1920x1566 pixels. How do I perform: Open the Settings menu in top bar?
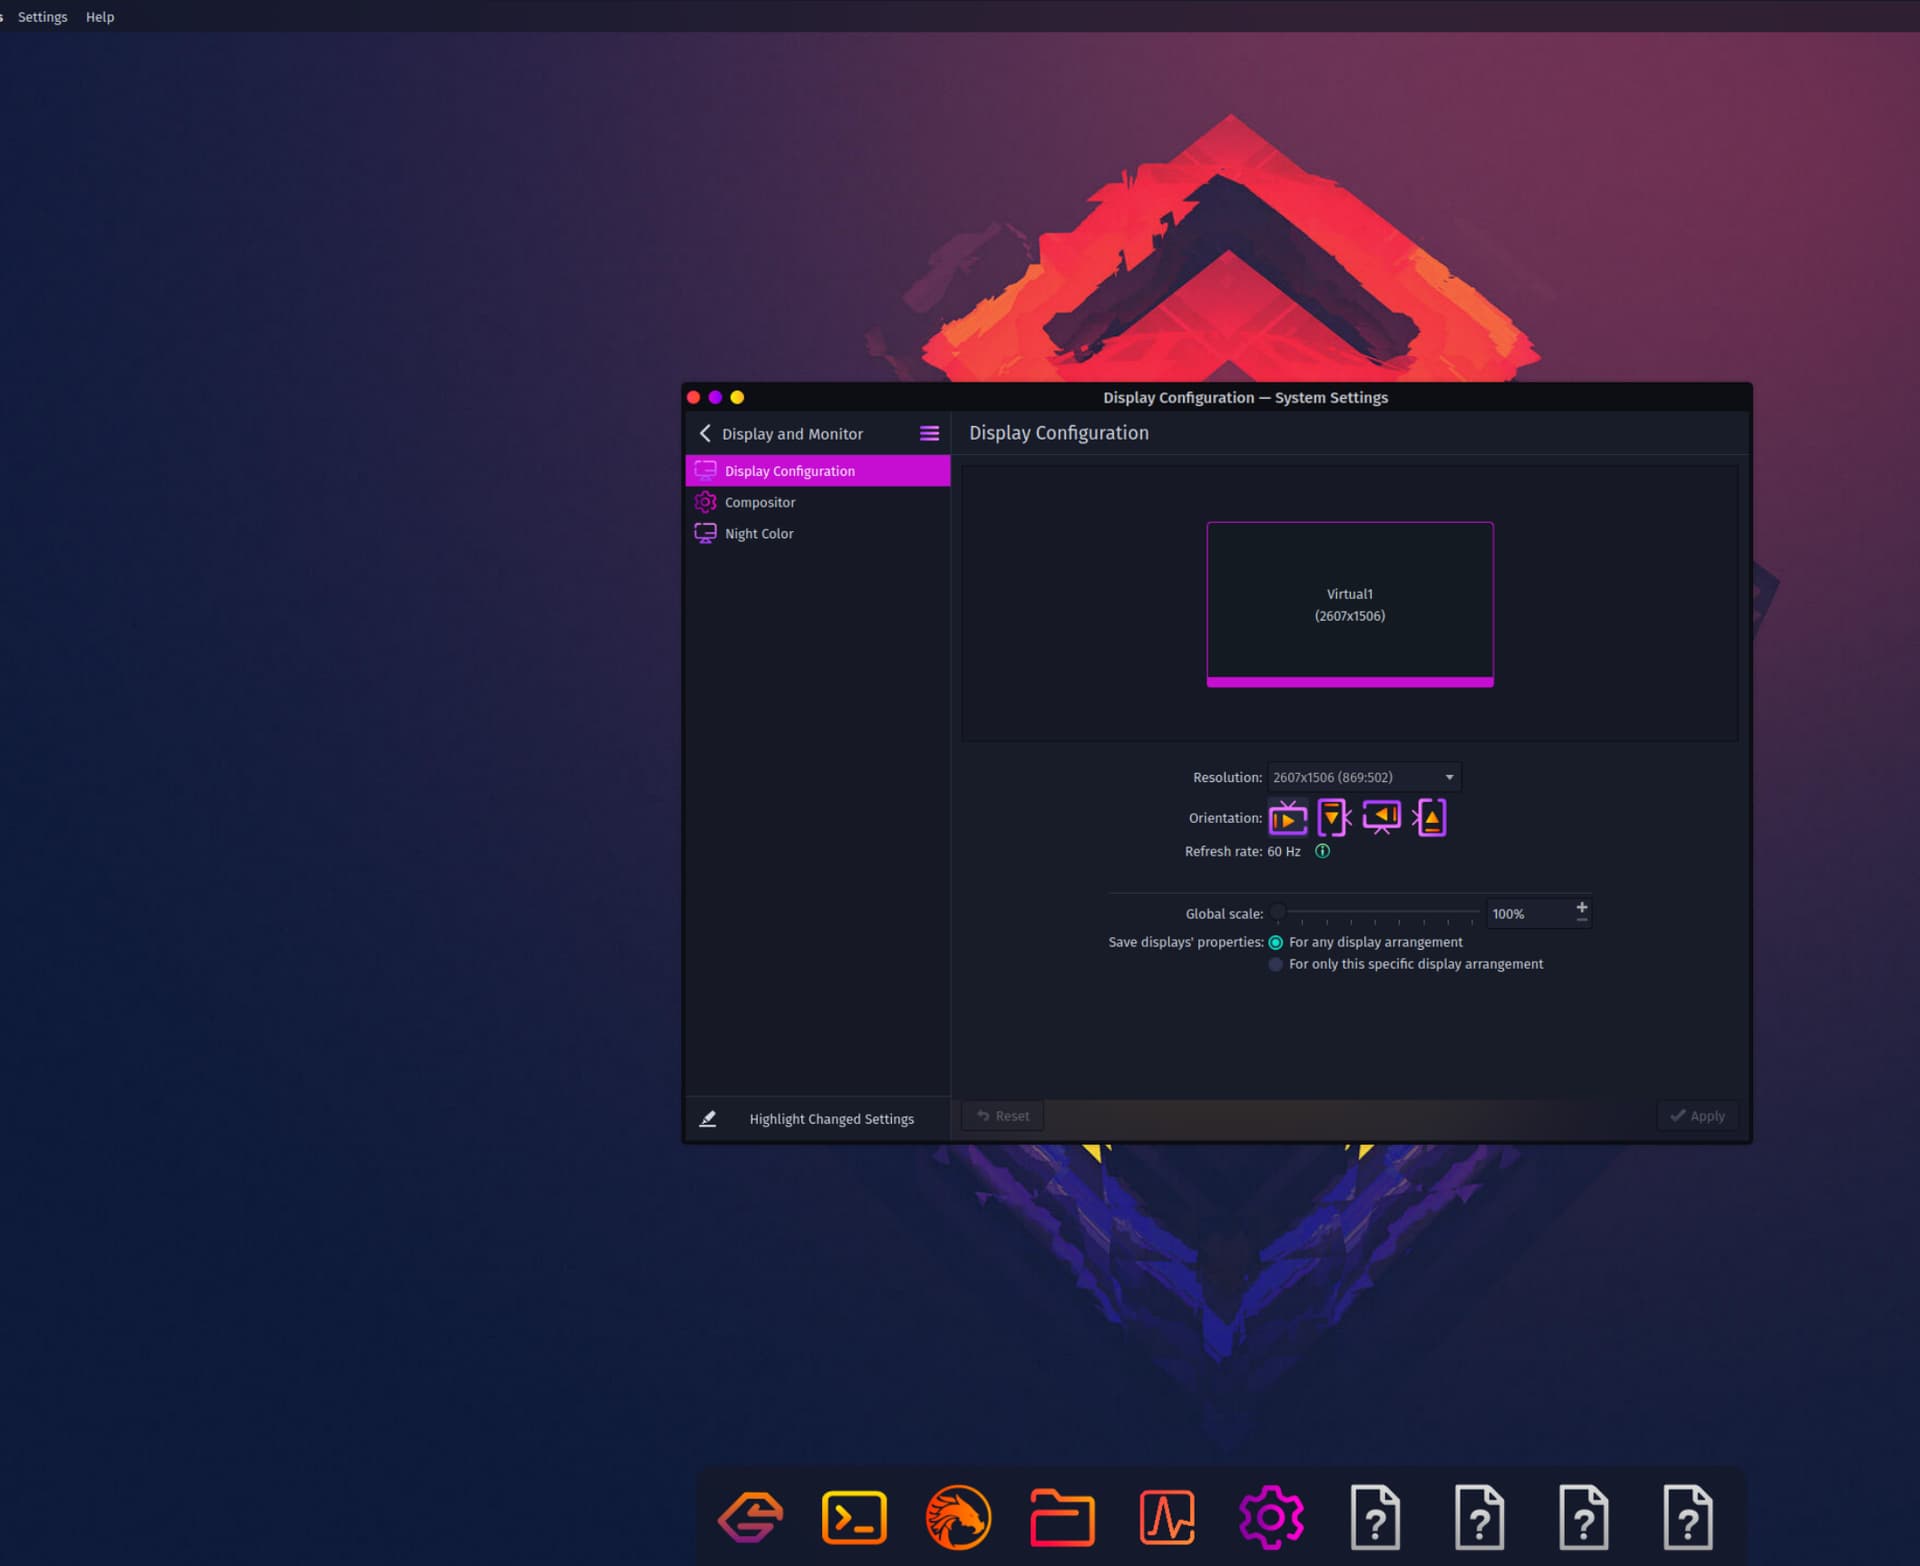coord(43,17)
